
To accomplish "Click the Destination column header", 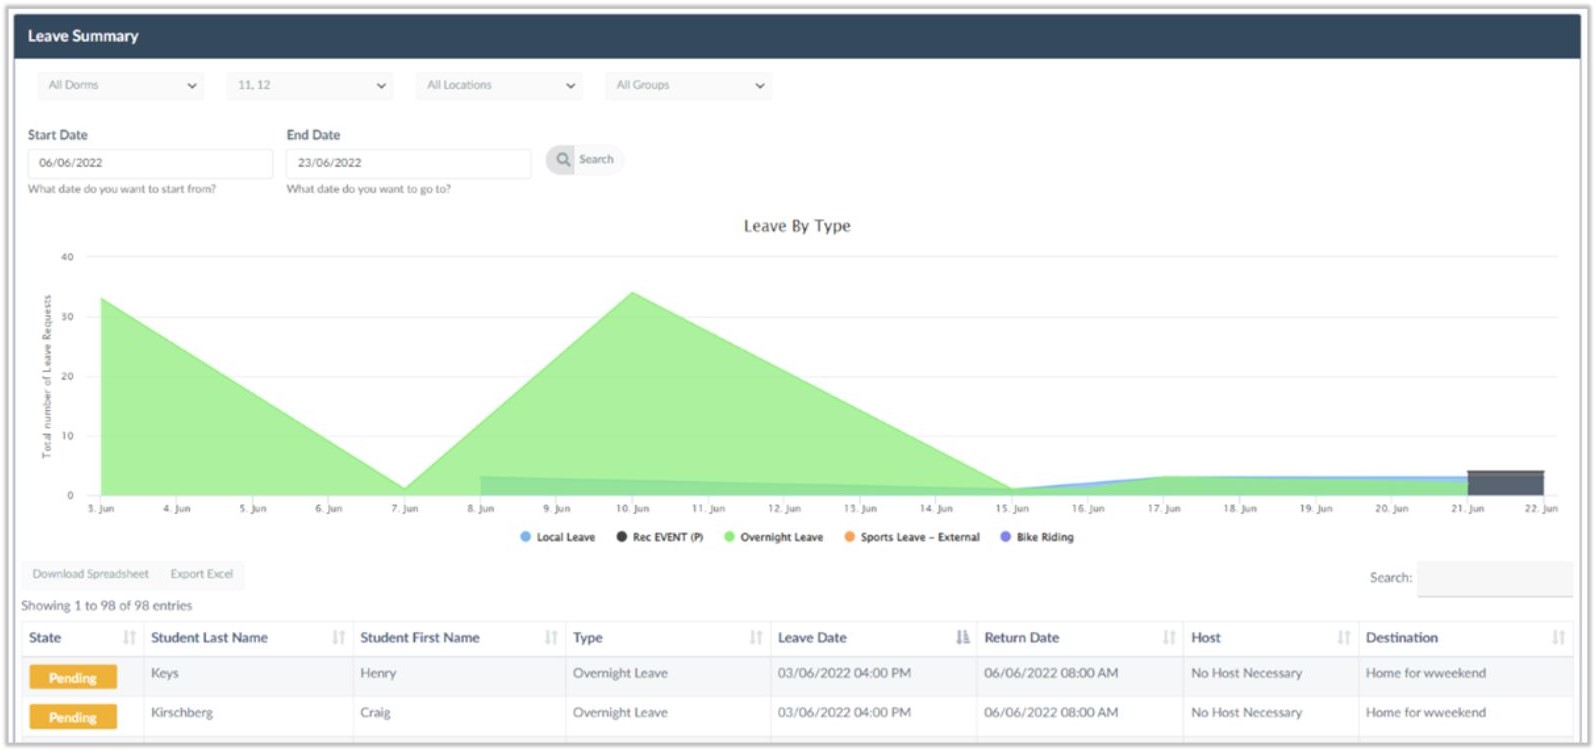I will [x=1465, y=638].
